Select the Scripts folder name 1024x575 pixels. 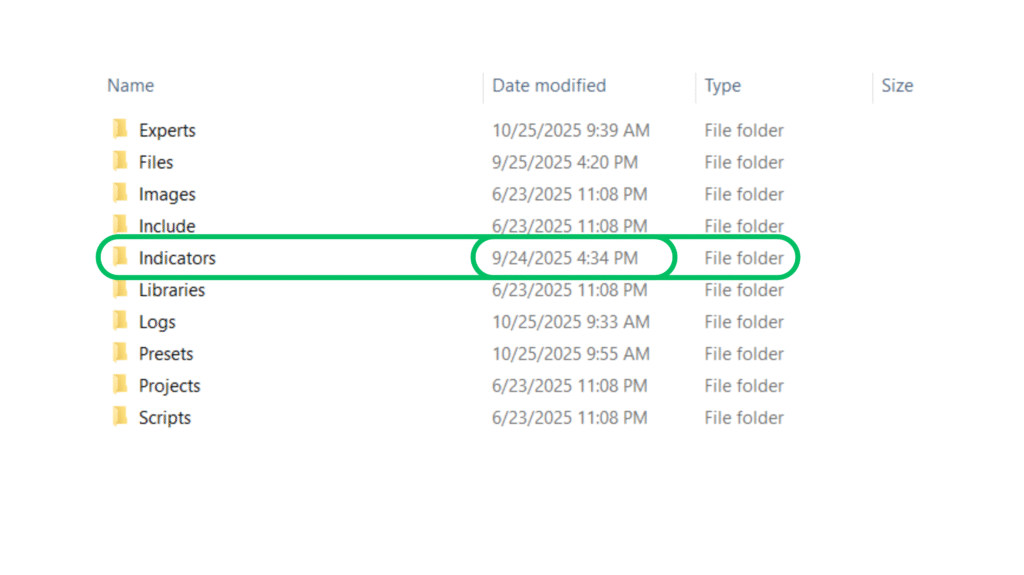point(165,418)
